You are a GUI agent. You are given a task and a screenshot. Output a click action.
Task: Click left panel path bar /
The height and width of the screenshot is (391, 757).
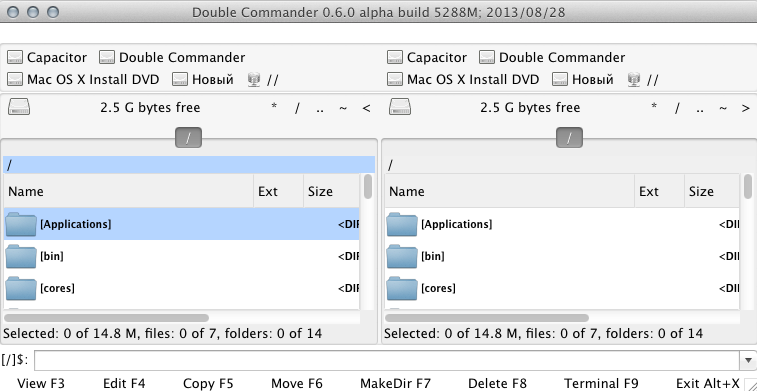189,165
